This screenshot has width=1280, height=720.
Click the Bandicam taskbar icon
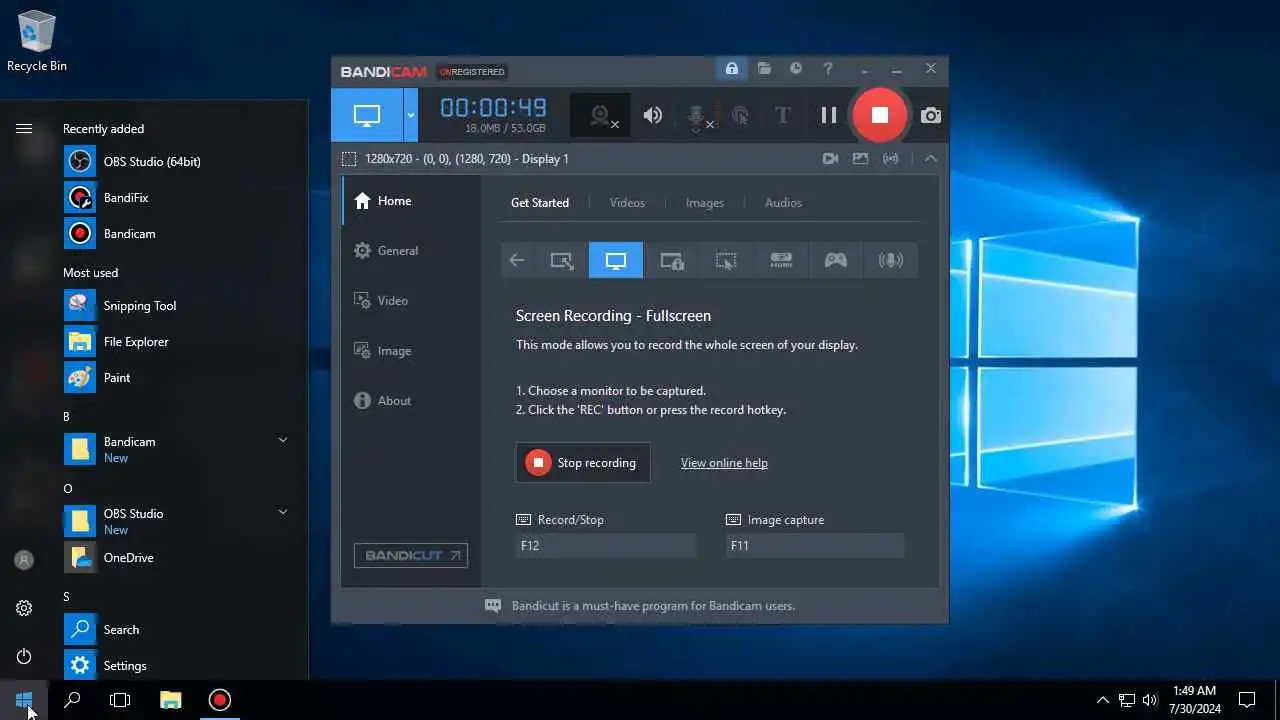point(219,700)
